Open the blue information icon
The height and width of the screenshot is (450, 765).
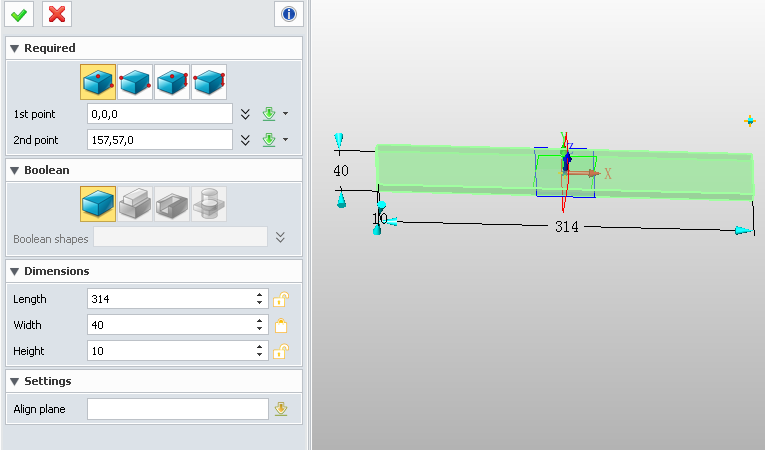[x=289, y=14]
